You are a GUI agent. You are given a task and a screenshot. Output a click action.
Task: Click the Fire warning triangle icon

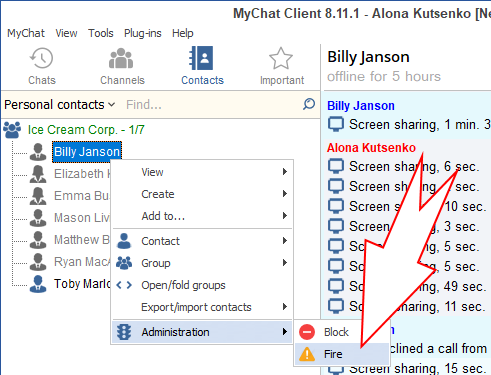pos(307,354)
